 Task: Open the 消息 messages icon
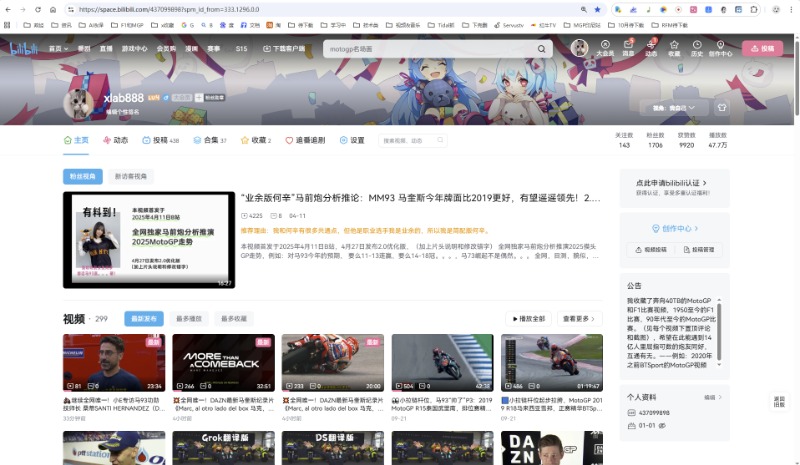pos(628,48)
